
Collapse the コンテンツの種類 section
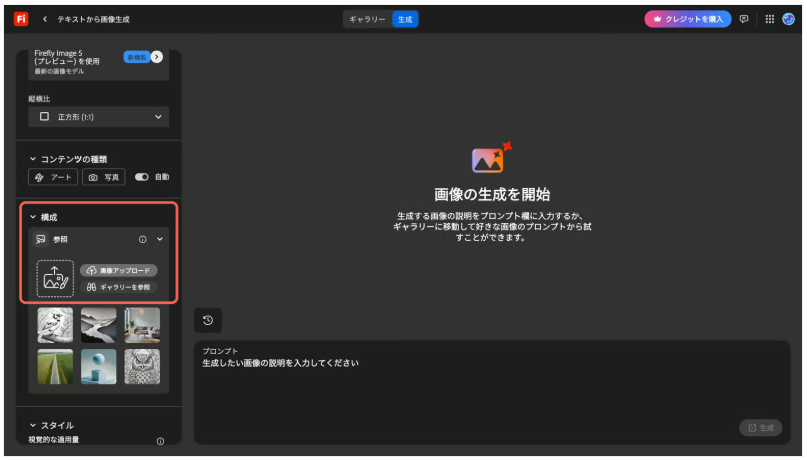(x=33, y=159)
